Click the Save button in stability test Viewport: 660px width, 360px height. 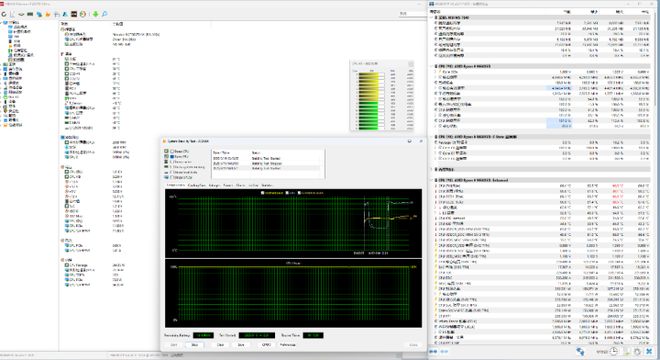point(241,345)
